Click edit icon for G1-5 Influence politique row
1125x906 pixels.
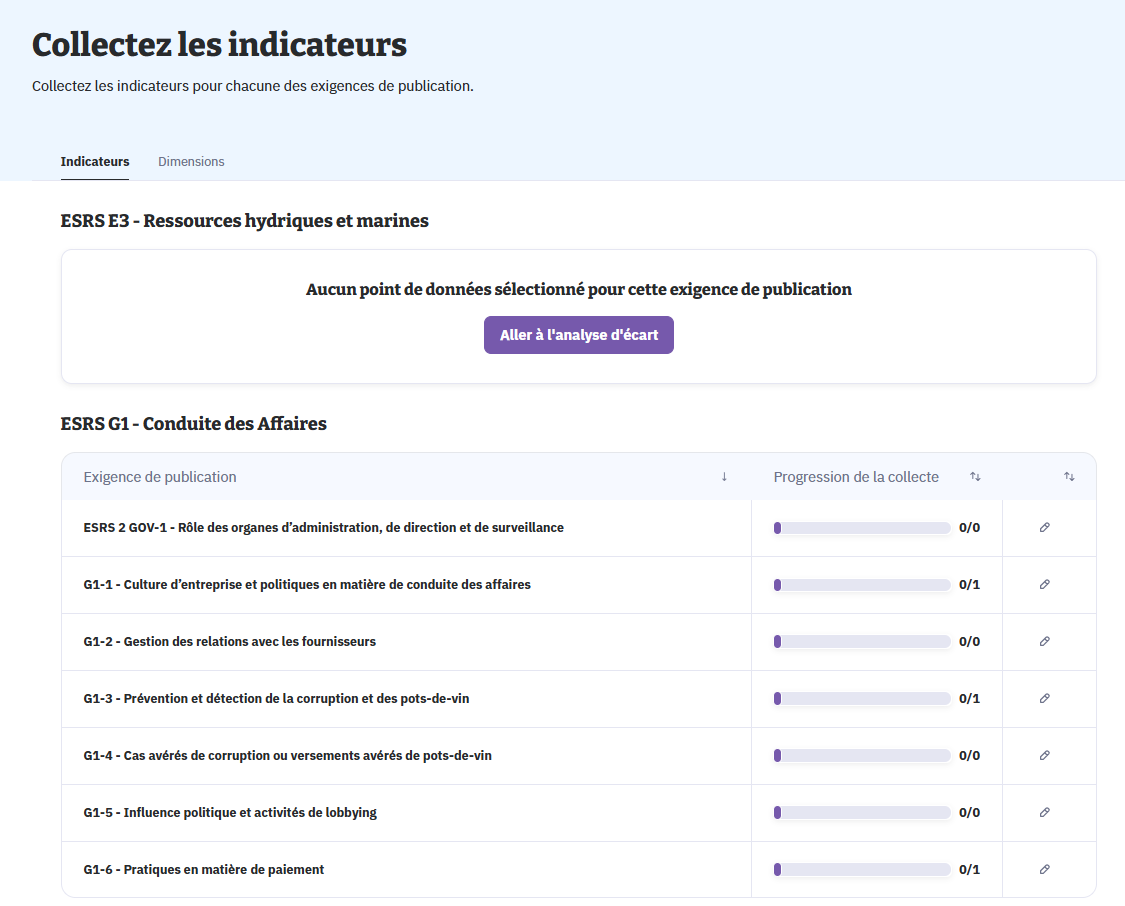coord(1044,812)
